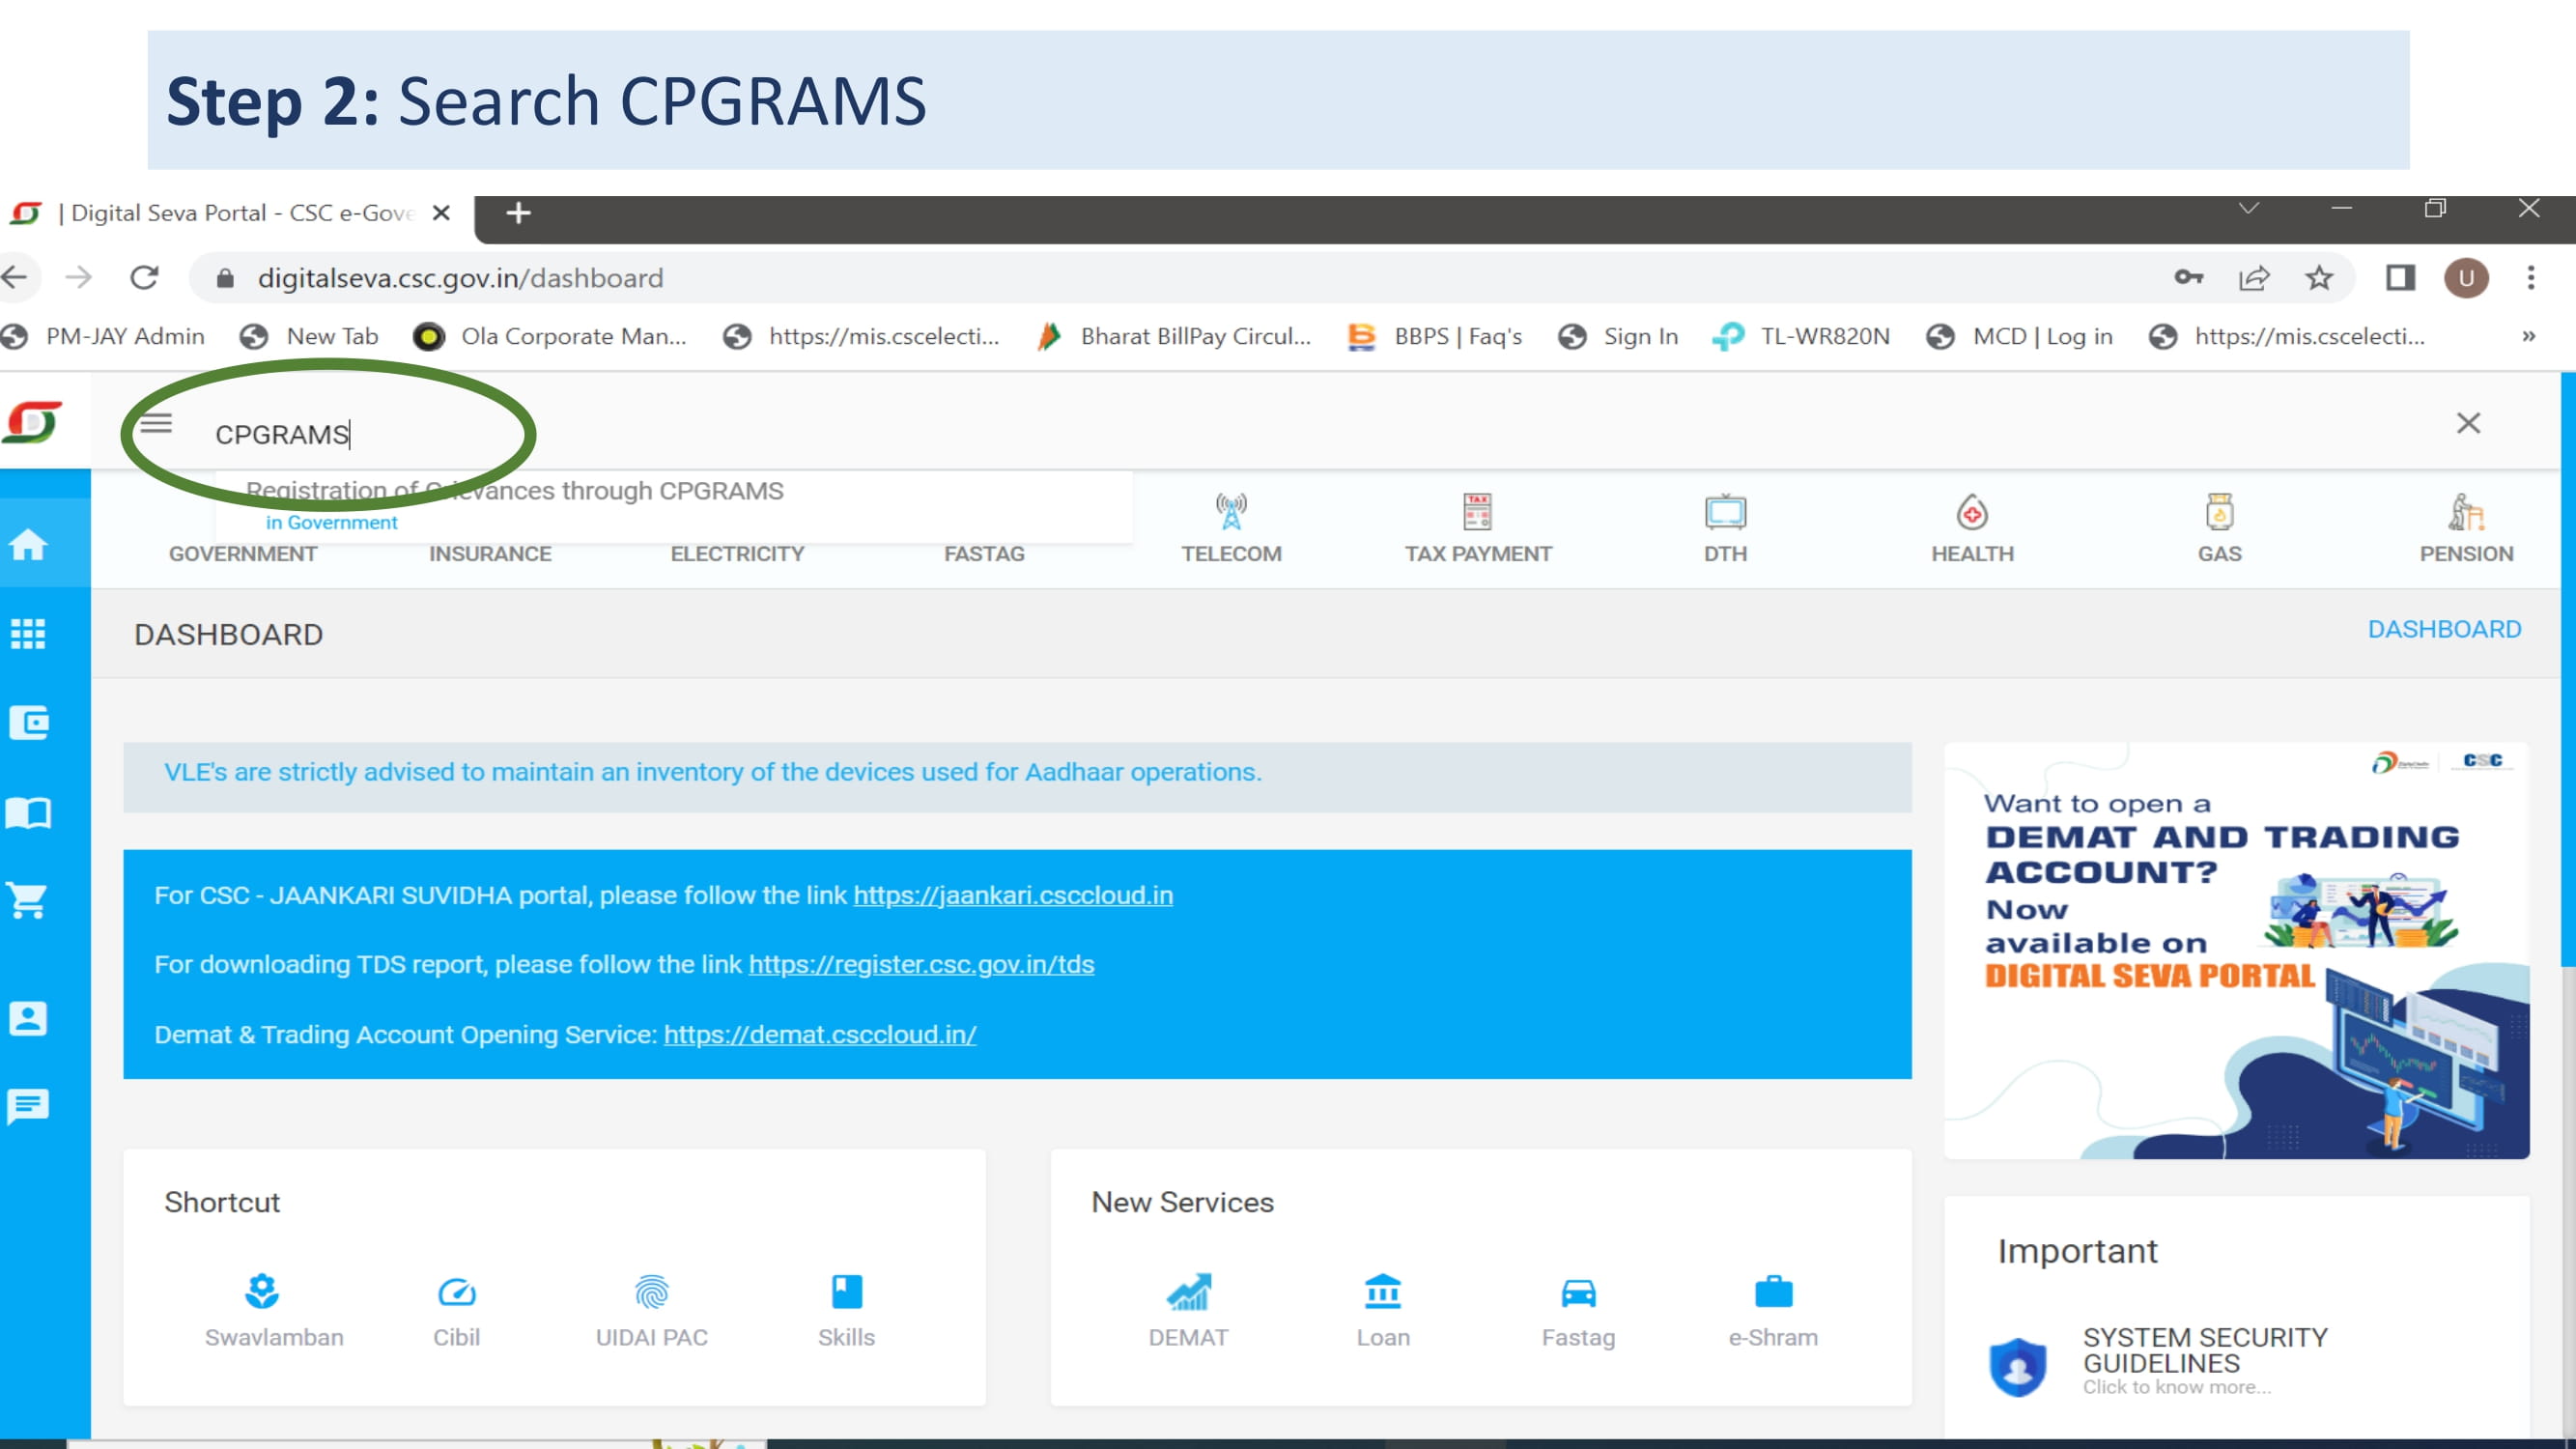Open the UIDAI PAC shortcut
Screen dimensions: 2576x1449
click(651, 1310)
